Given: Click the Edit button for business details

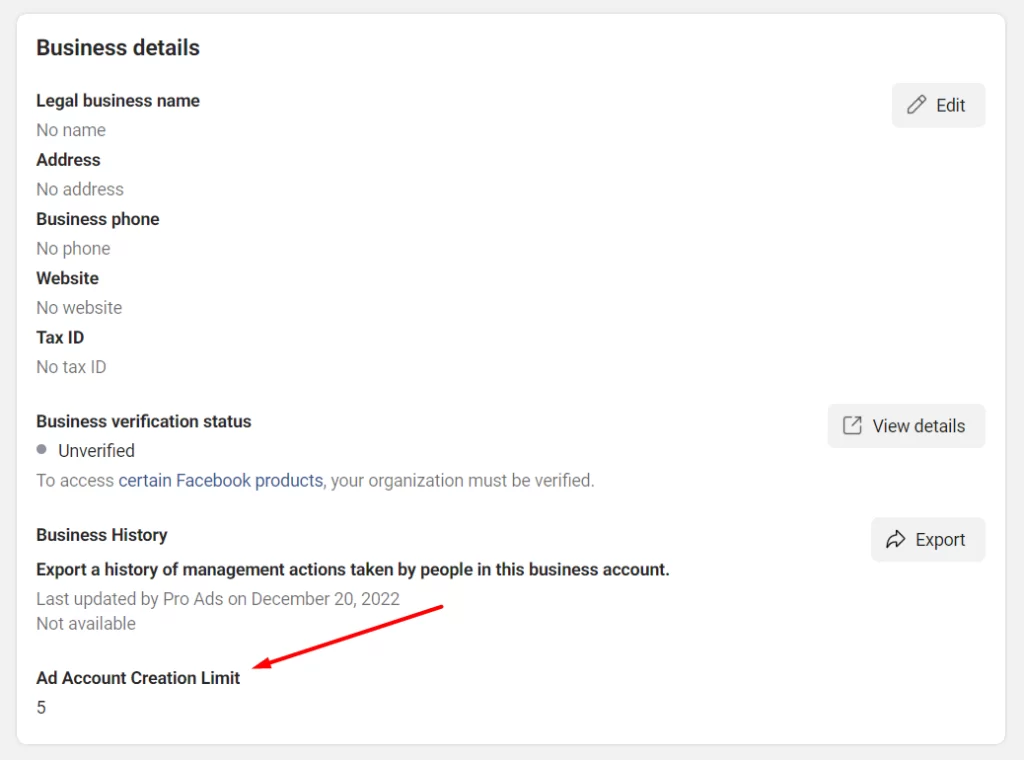Looking at the screenshot, I should 938,104.
